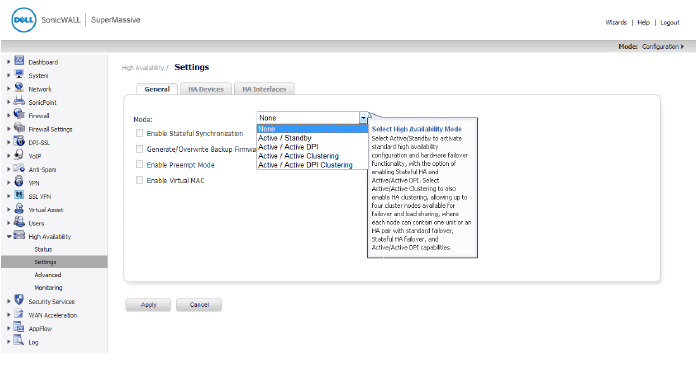700x367 pixels.
Task: Click the Log icon
Action: [19, 341]
